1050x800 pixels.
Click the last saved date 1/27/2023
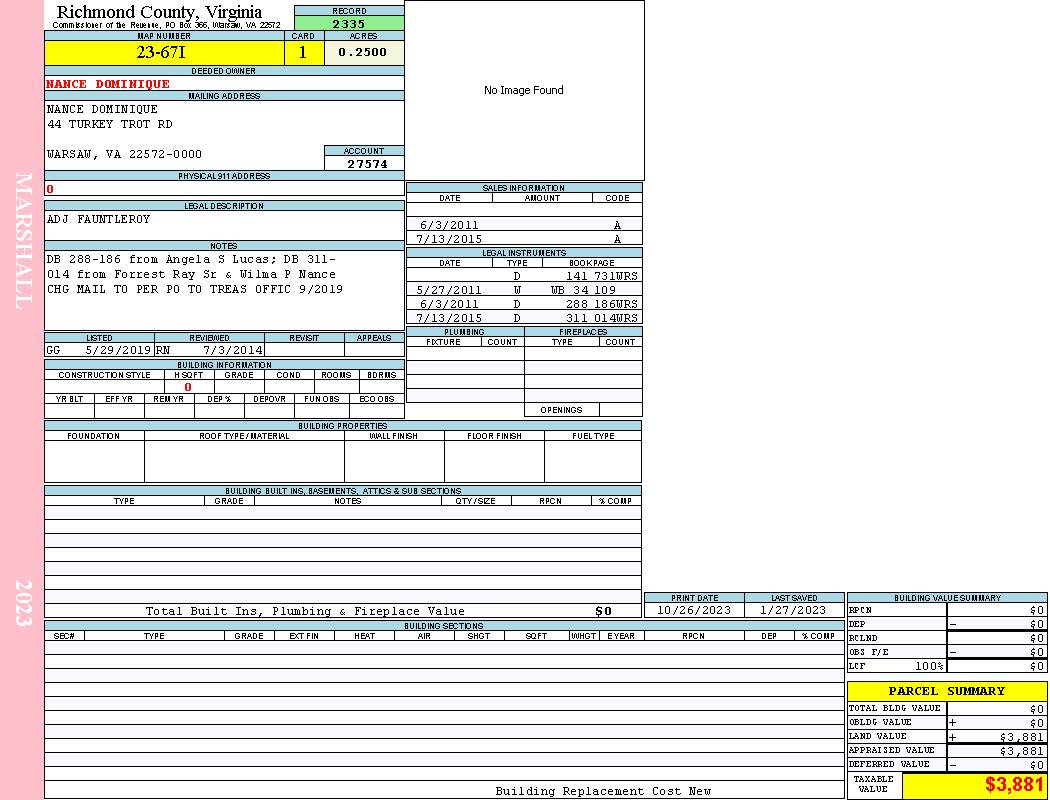pyautogui.click(x=793, y=610)
